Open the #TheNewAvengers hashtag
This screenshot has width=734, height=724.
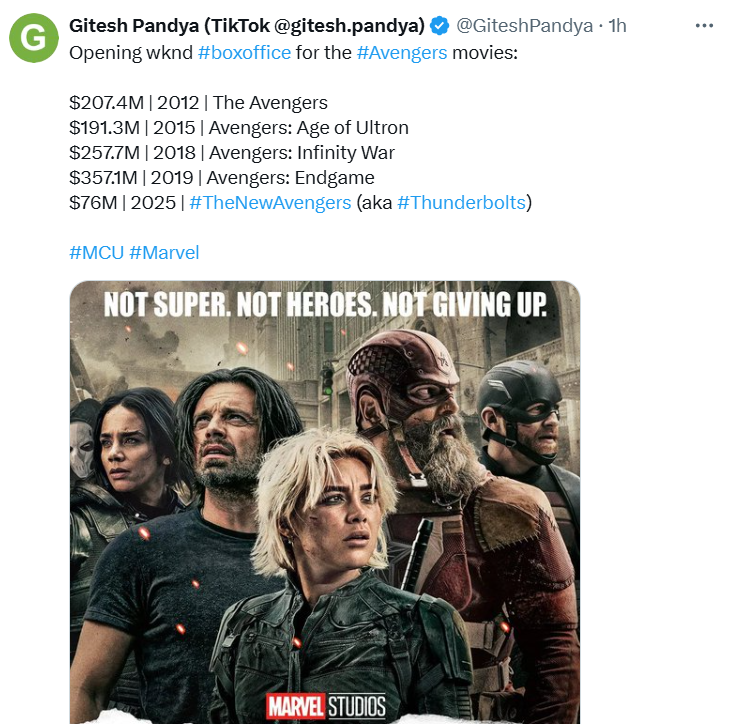tap(270, 203)
